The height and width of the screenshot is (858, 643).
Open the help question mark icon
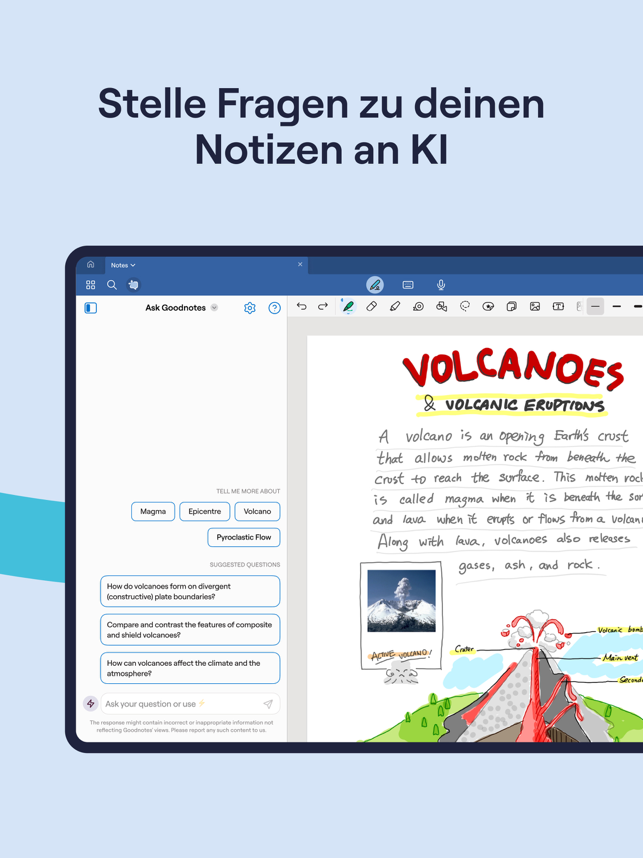tap(275, 308)
